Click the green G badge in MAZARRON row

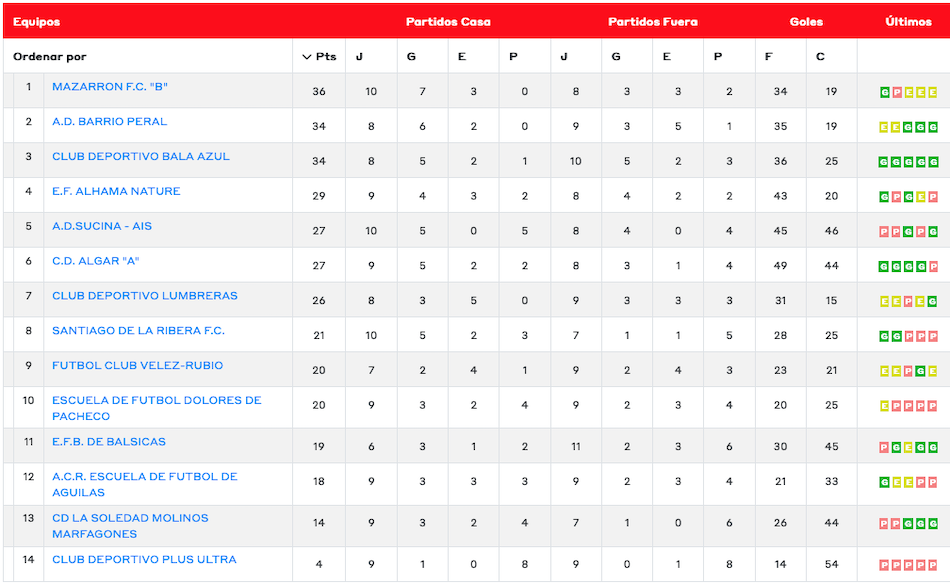tap(885, 92)
